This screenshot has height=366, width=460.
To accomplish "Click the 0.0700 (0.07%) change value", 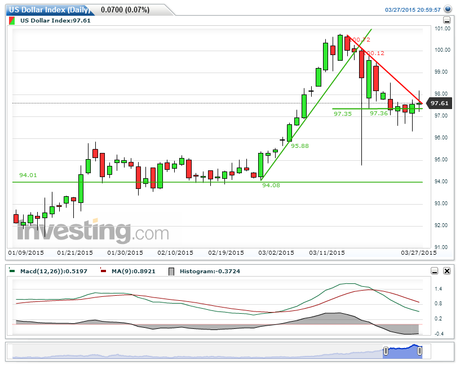I will click(x=125, y=10).
